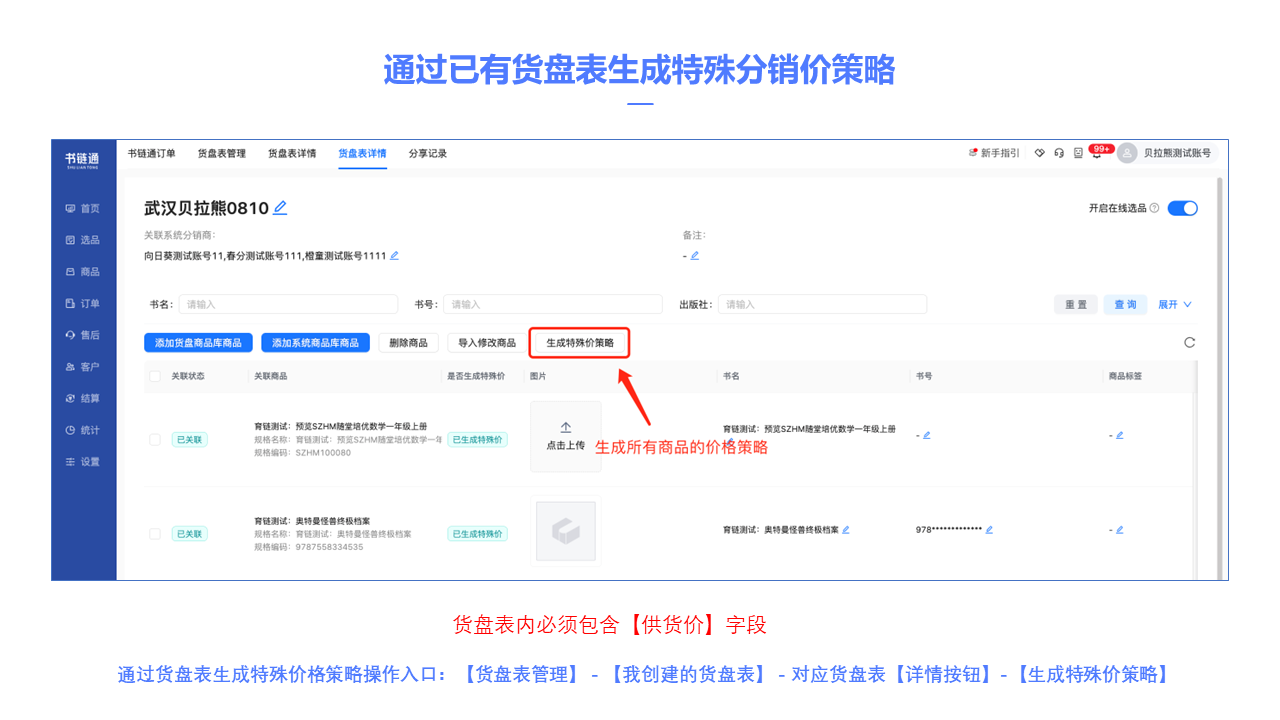Image resolution: width=1280 pixels, height=720 pixels.
Task: Edit 书号 pencil for 978 row
Action: 989,530
